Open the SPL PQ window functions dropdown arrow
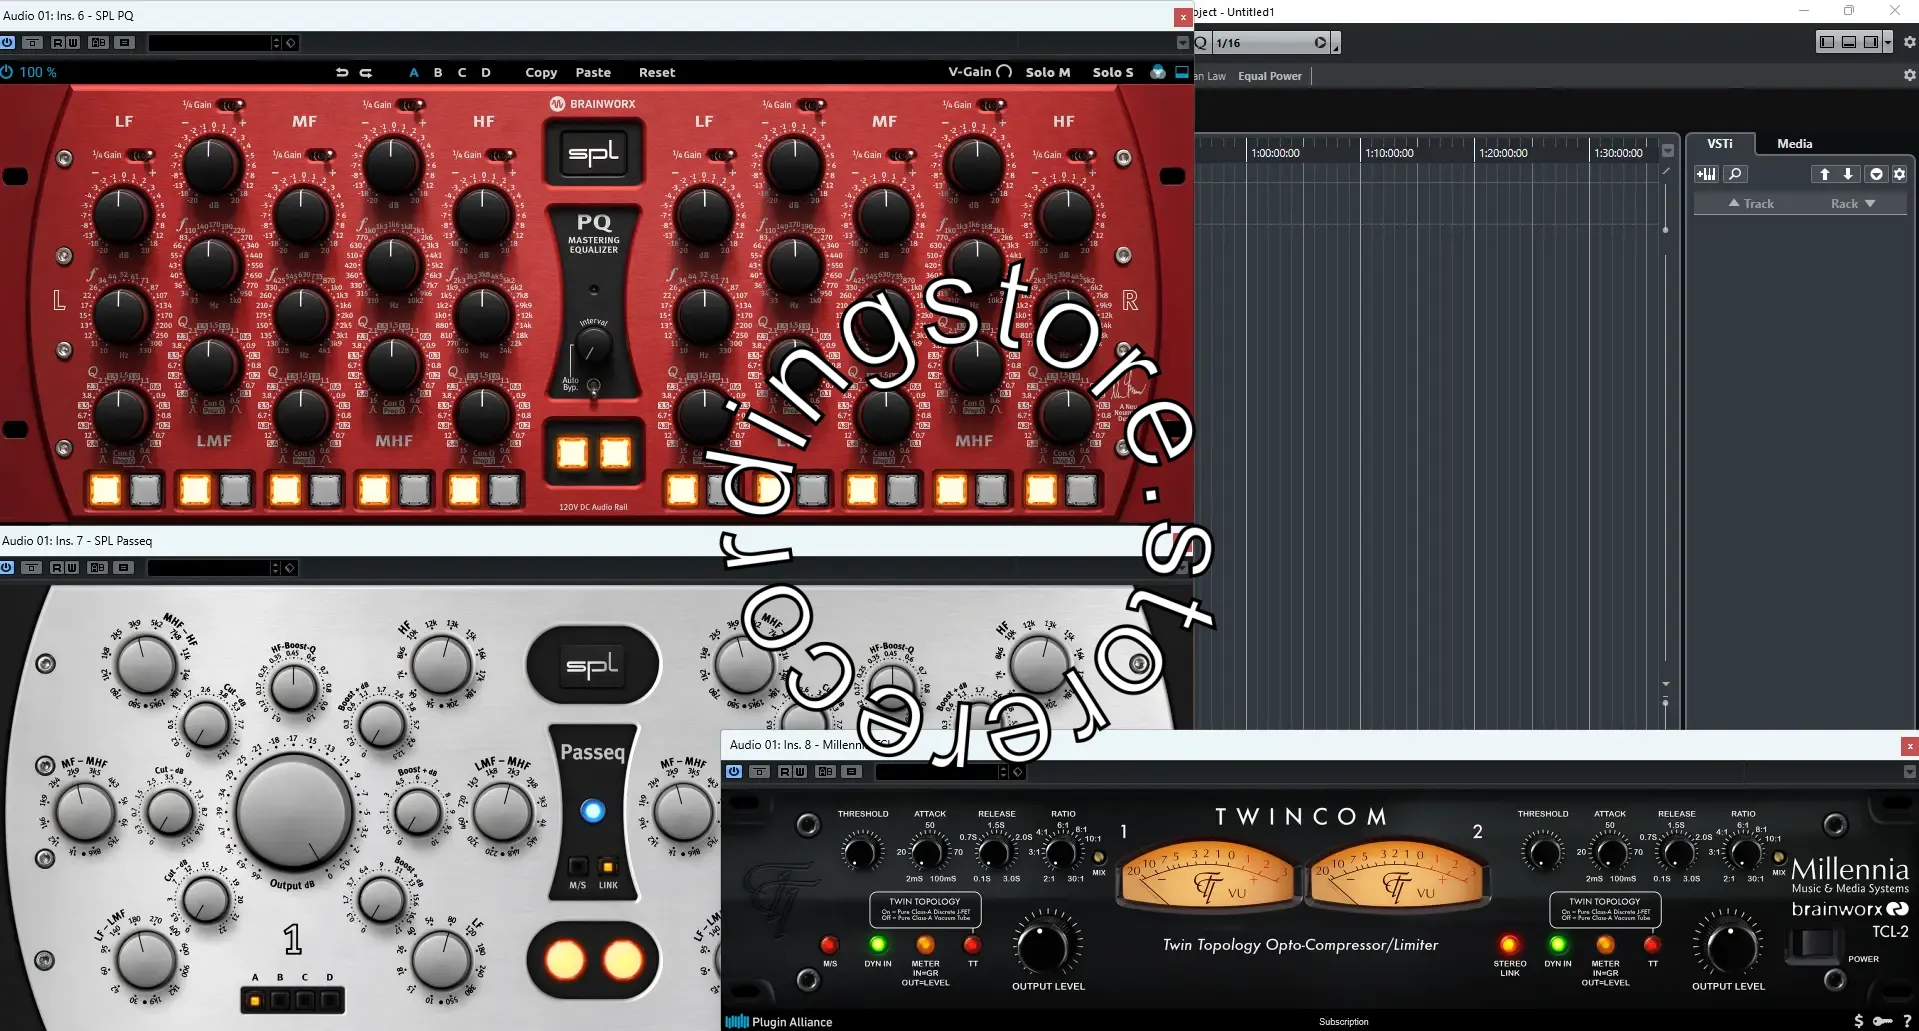 1183,43
